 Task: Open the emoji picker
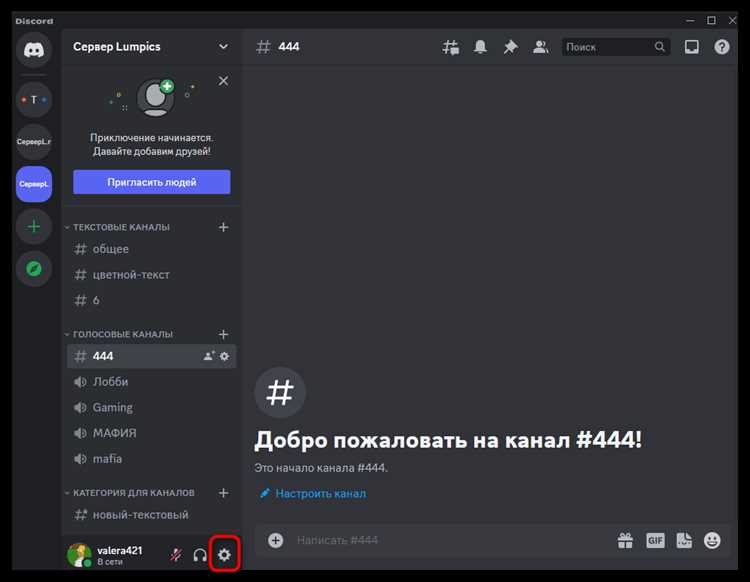point(712,540)
